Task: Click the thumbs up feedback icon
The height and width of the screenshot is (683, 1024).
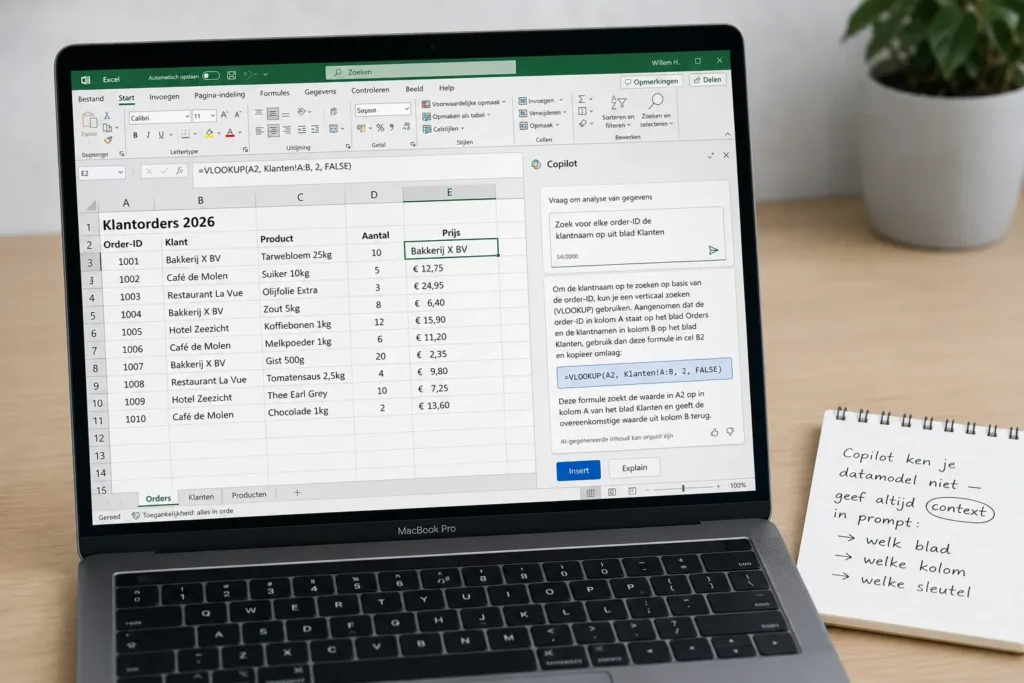Action: [714, 432]
